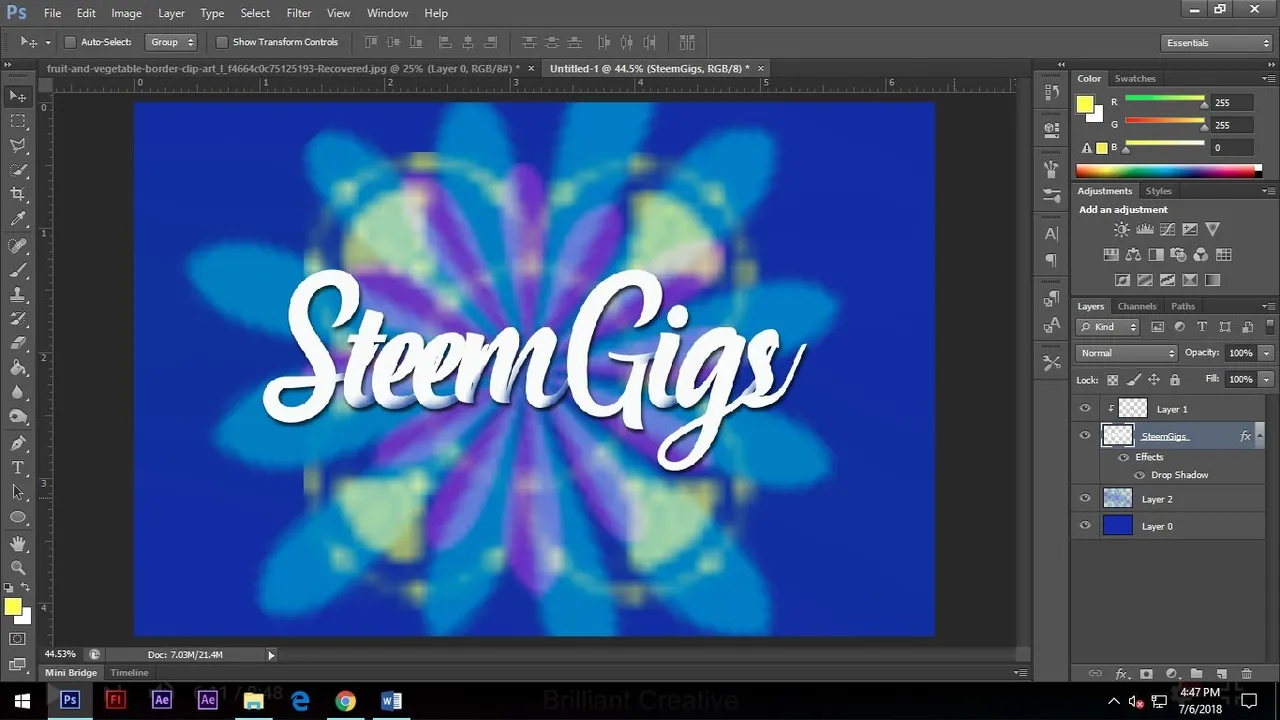
Task: Select the Move tool
Action: pyautogui.click(x=18, y=96)
